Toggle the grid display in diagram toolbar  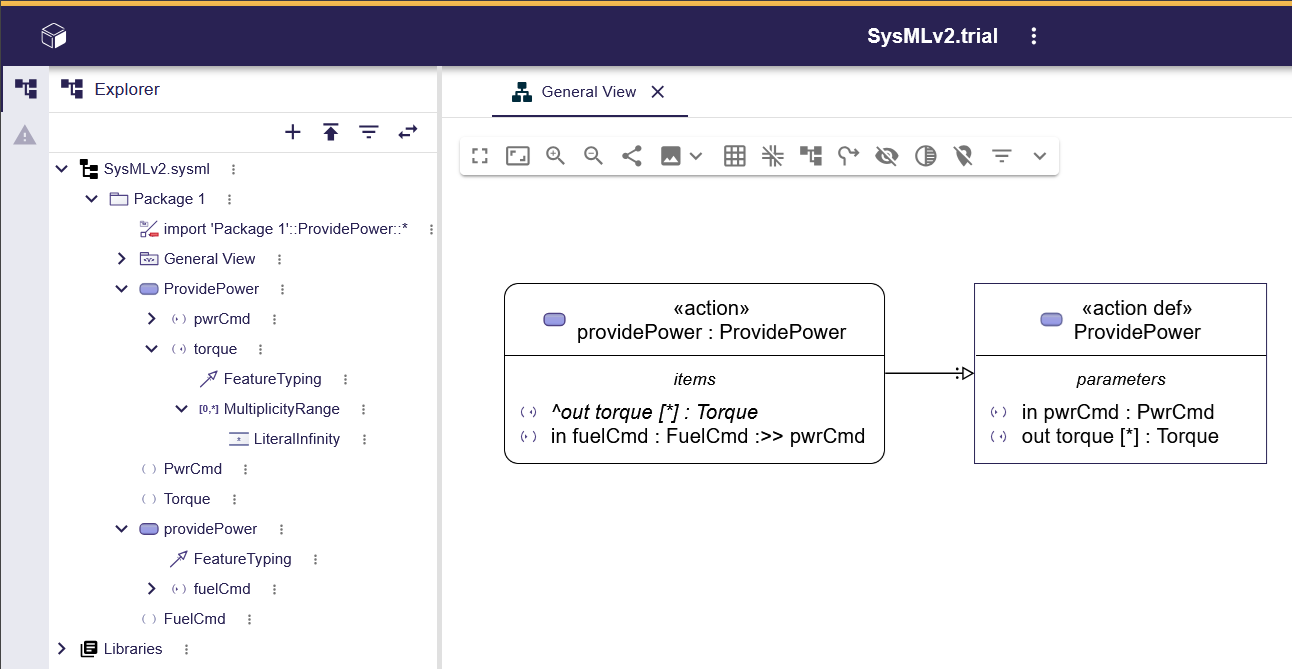click(x=734, y=156)
